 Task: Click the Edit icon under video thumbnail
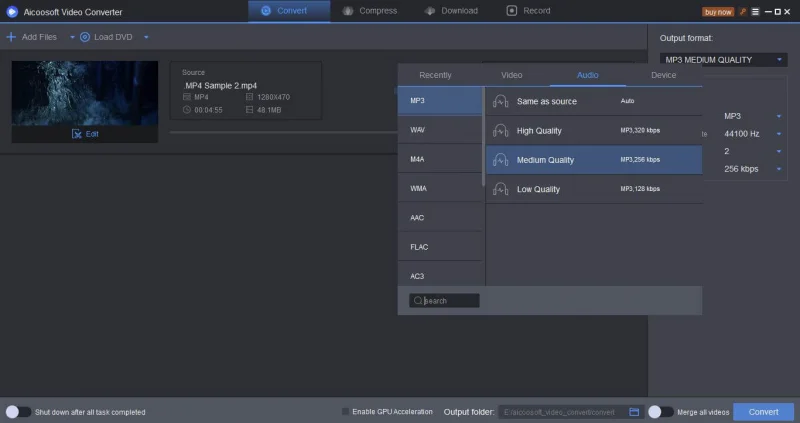tap(76, 134)
